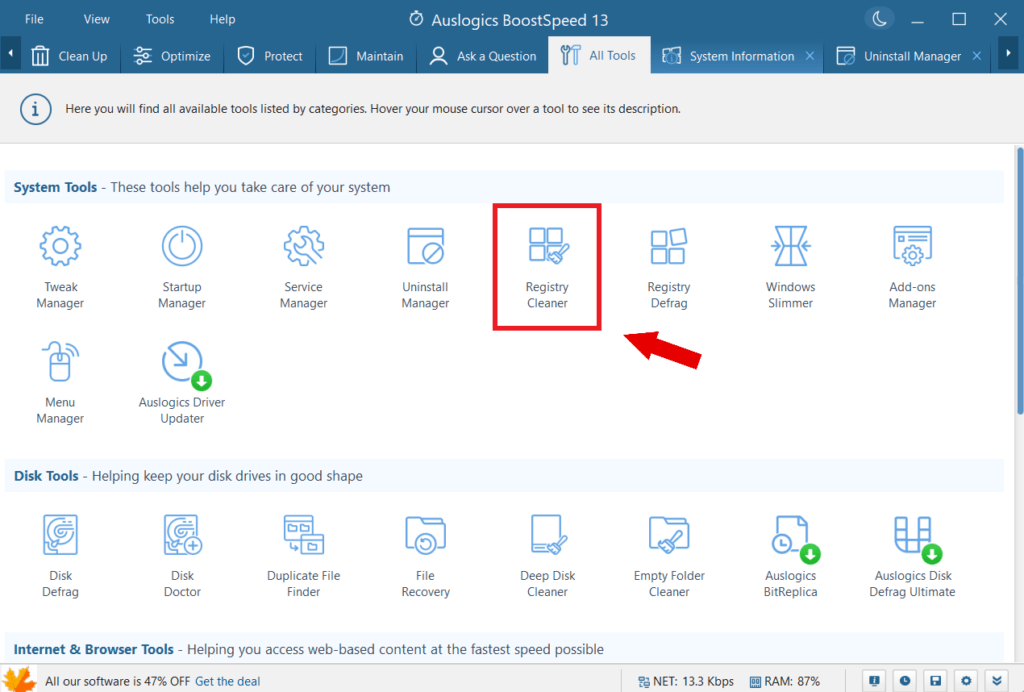Open the settings gear in the status bar
The image size is (1024, 692).
(965, 680)
